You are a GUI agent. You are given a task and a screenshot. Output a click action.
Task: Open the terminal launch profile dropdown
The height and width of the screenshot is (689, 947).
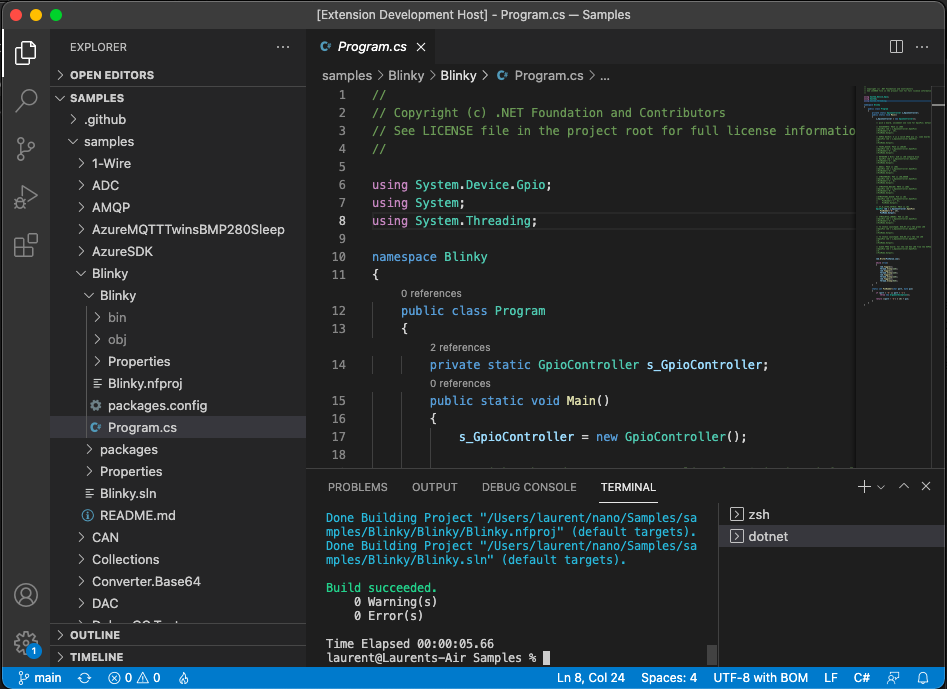pyautogui.click(x=881, y=487)
